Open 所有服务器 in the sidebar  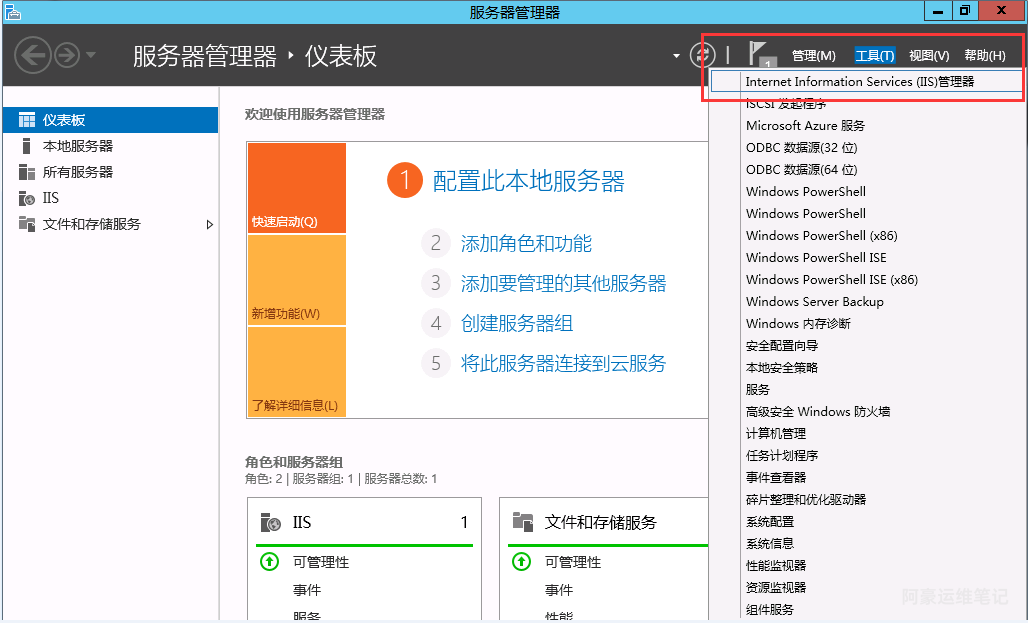(x=77, y=172)
